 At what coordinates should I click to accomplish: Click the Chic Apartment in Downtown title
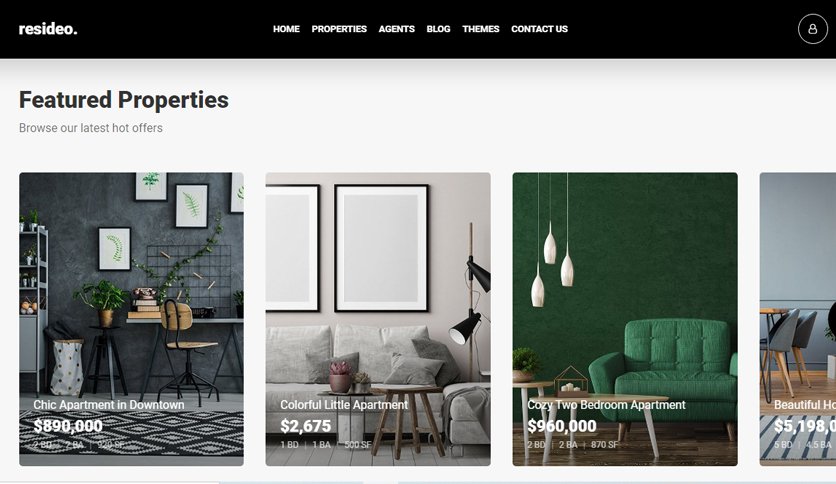[x=109, y=405]
